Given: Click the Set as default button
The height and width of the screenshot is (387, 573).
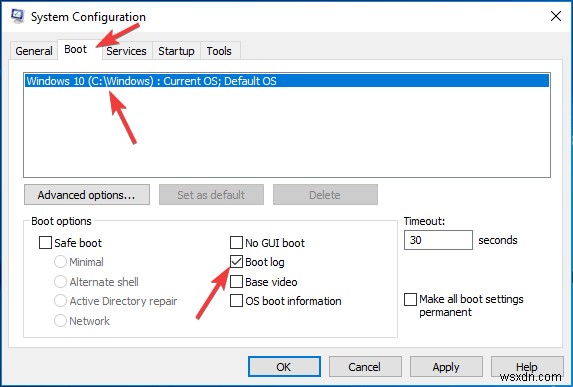Looking at the screenshot, I should (x=211, y=195).
